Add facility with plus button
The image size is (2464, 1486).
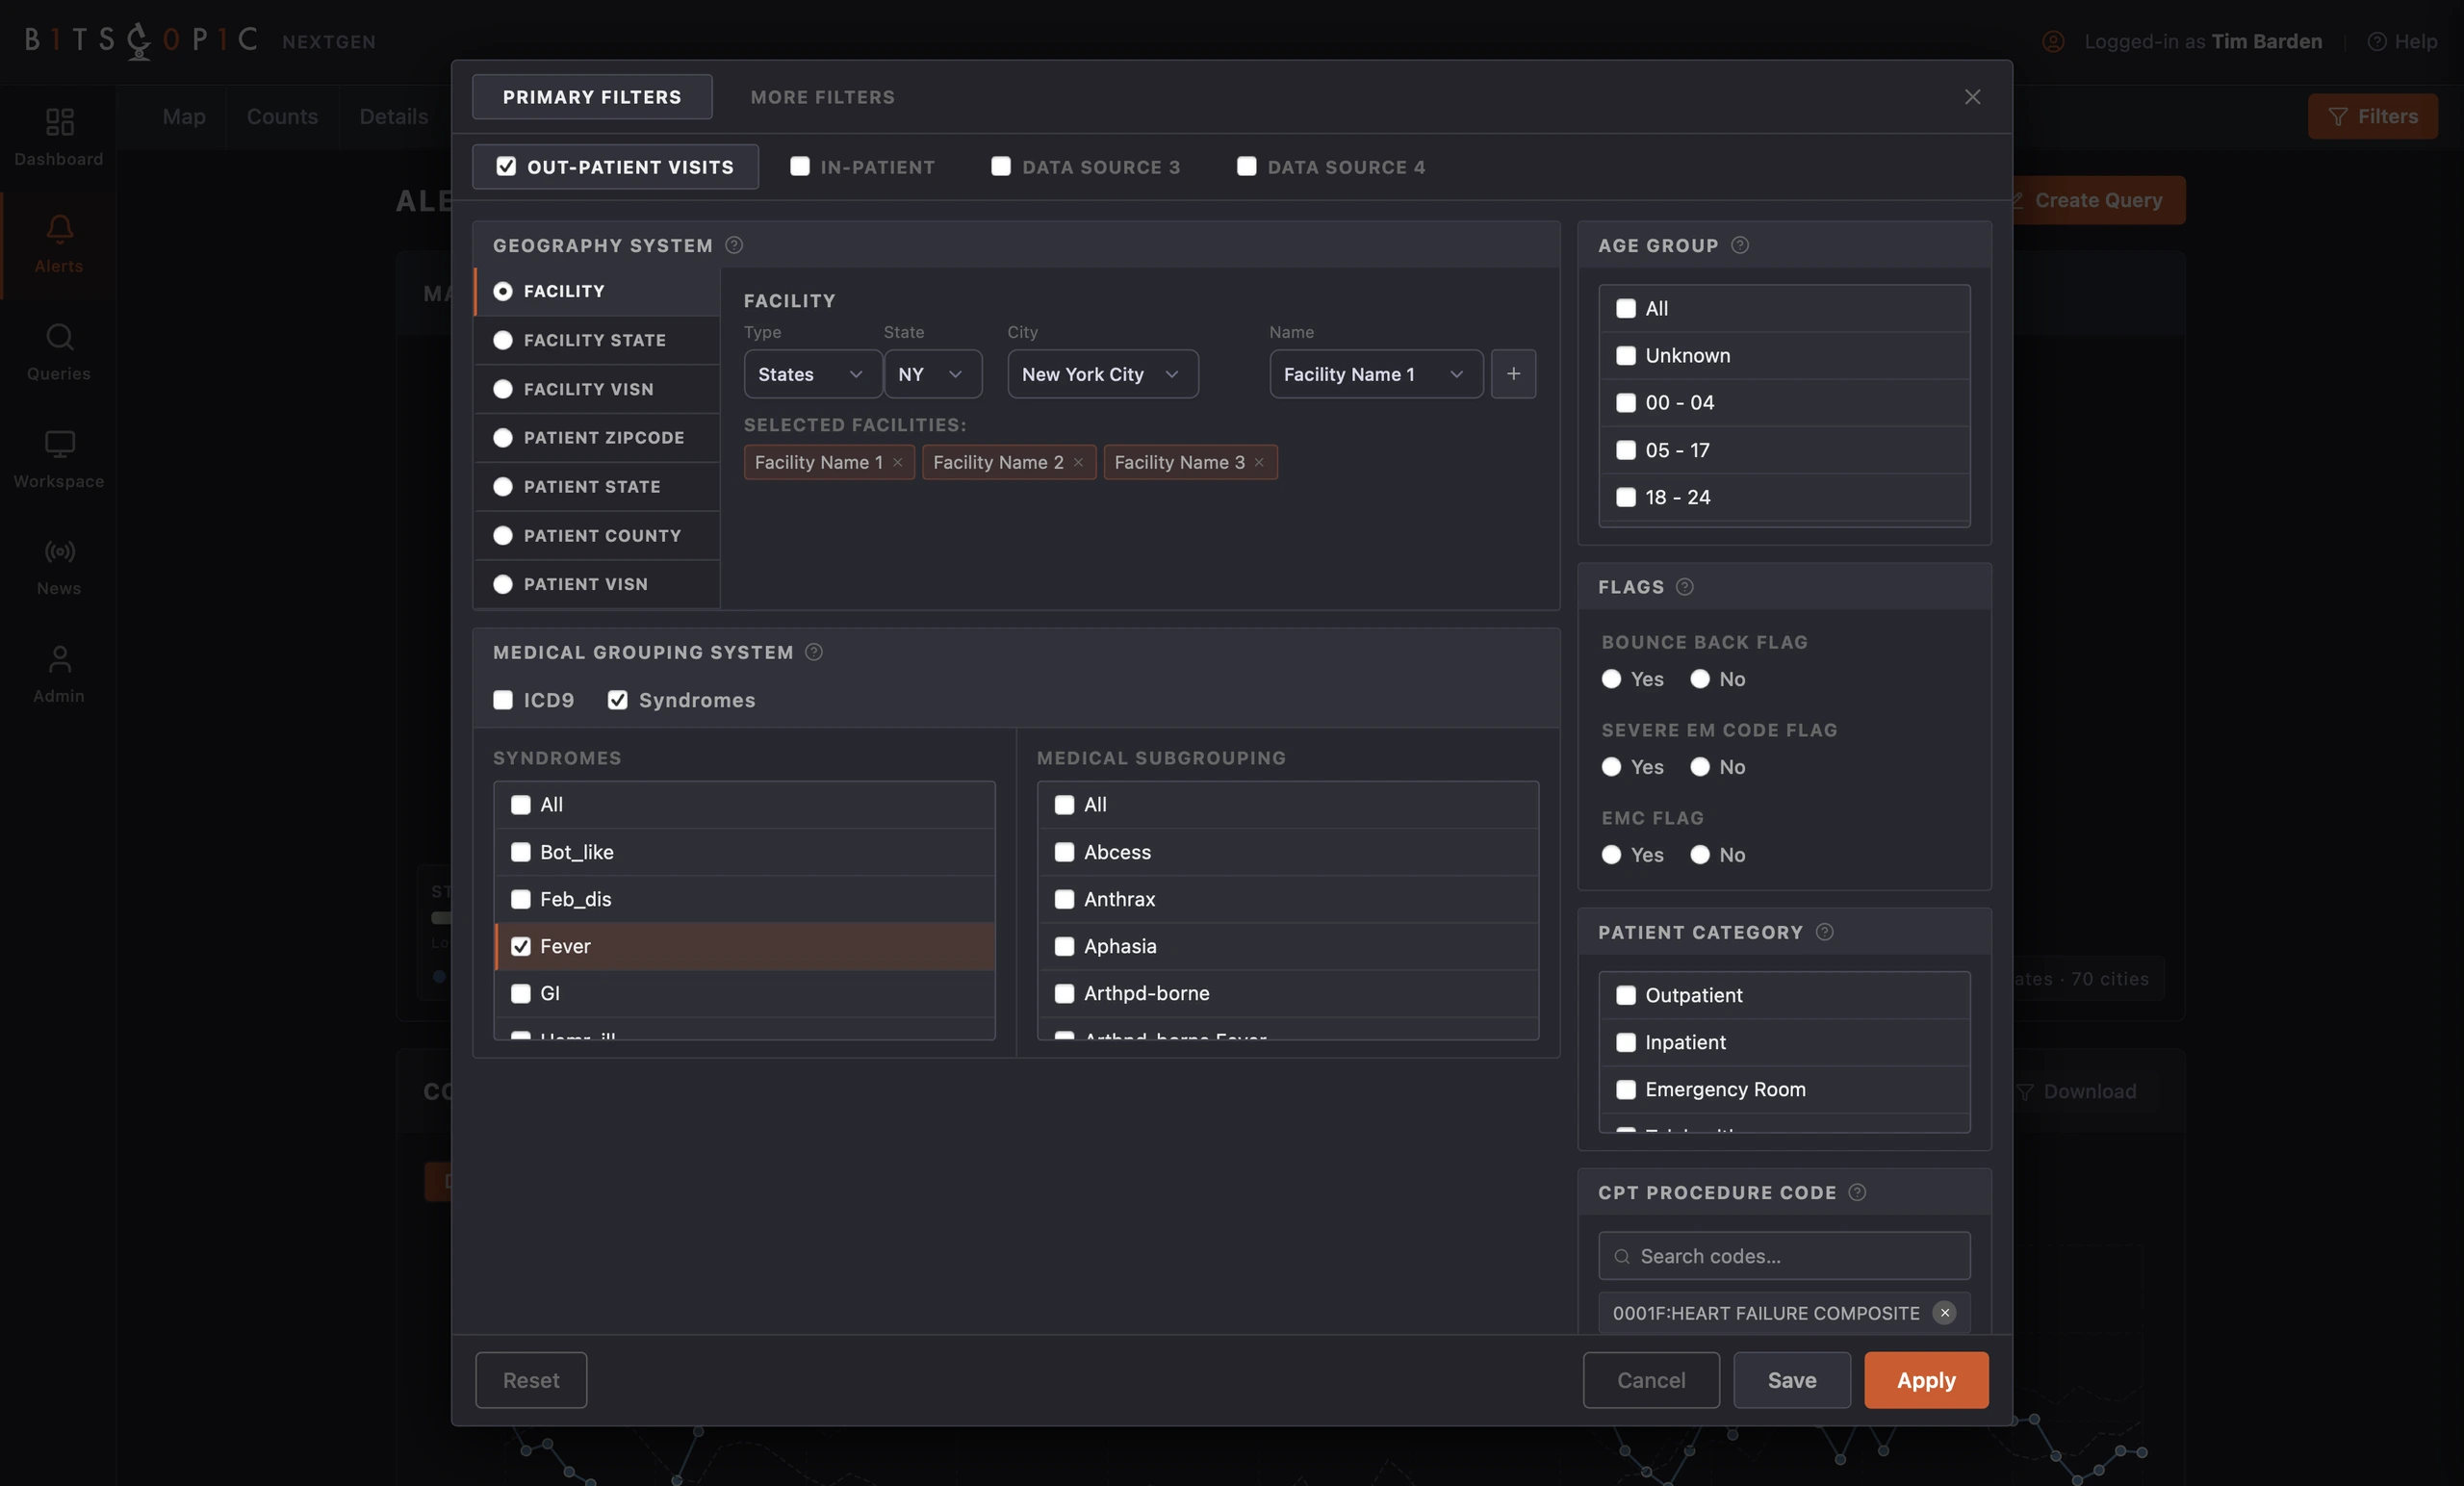tap(1513, 374)
